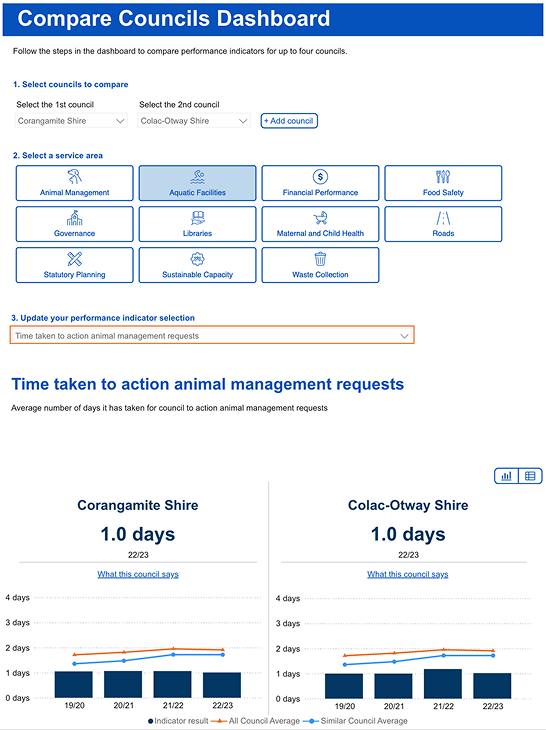
Task: Click the Animal Management dog icon
Action: click(74, 176)
